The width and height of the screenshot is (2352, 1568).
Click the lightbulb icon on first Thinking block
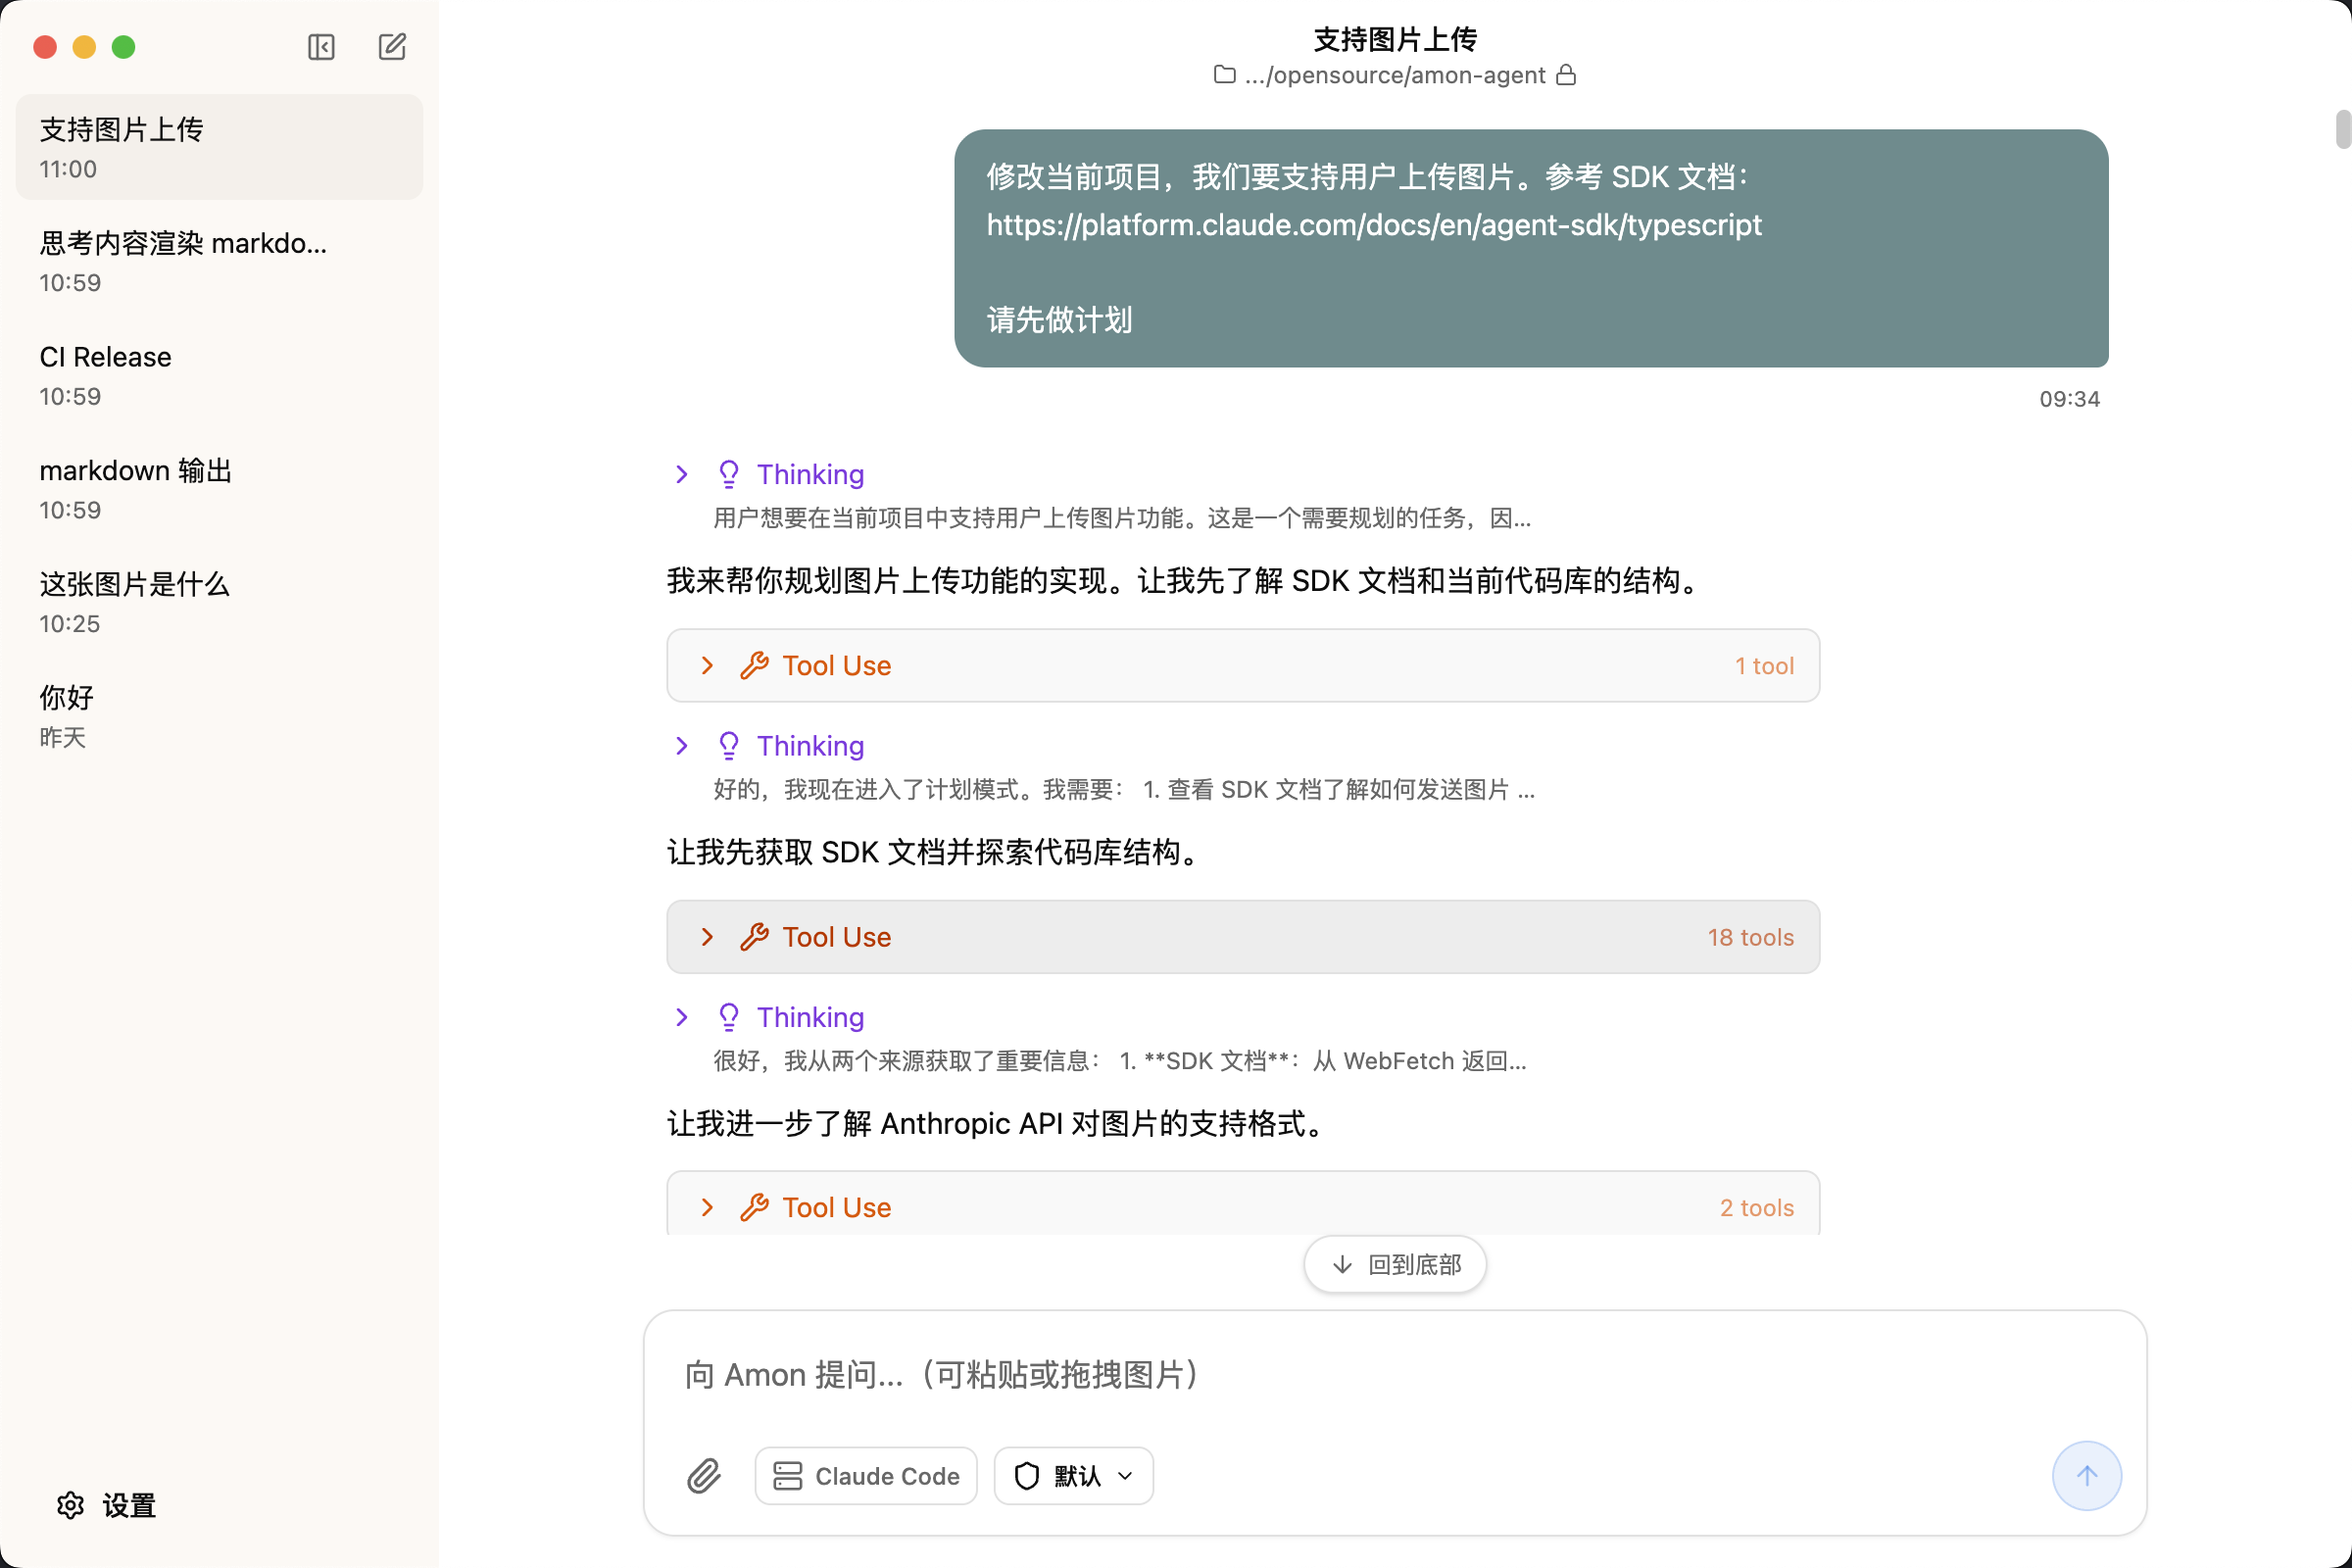729,473
